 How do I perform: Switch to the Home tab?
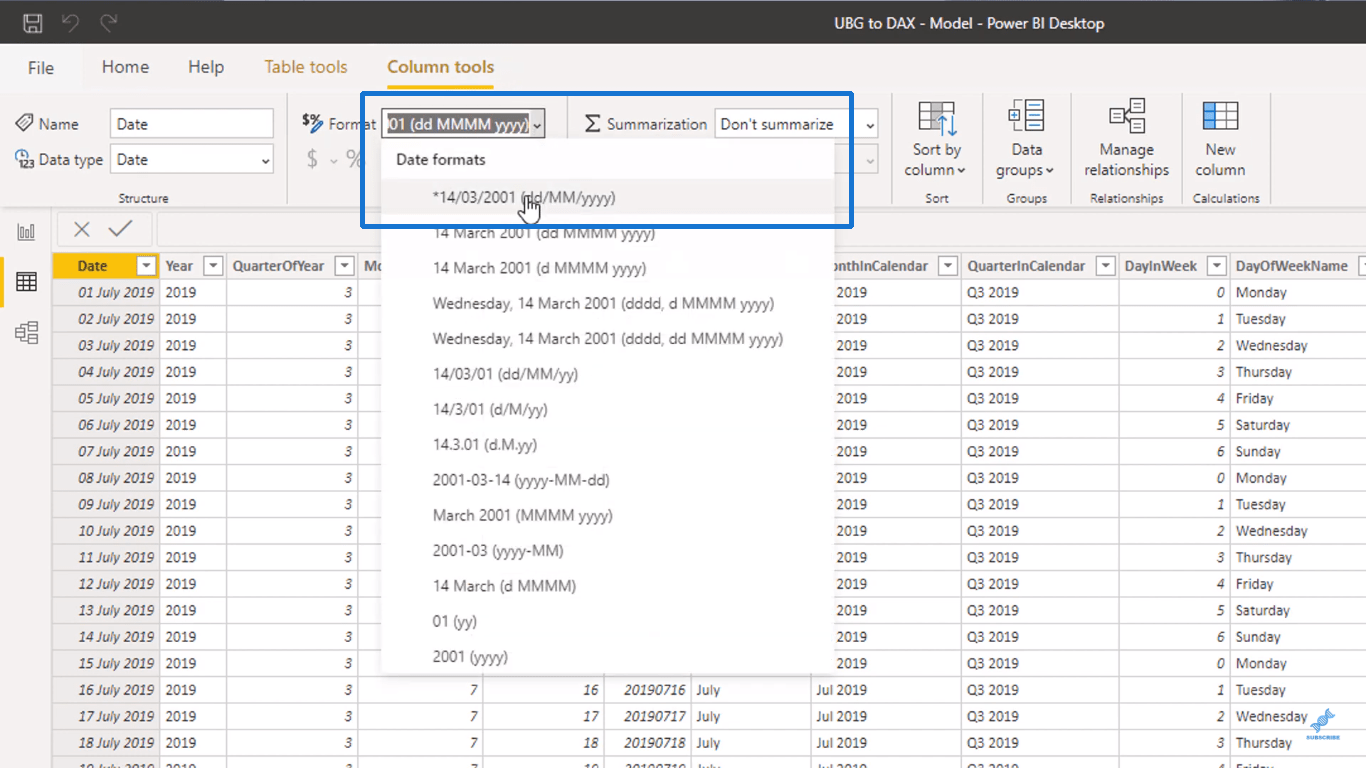[125, 67]
